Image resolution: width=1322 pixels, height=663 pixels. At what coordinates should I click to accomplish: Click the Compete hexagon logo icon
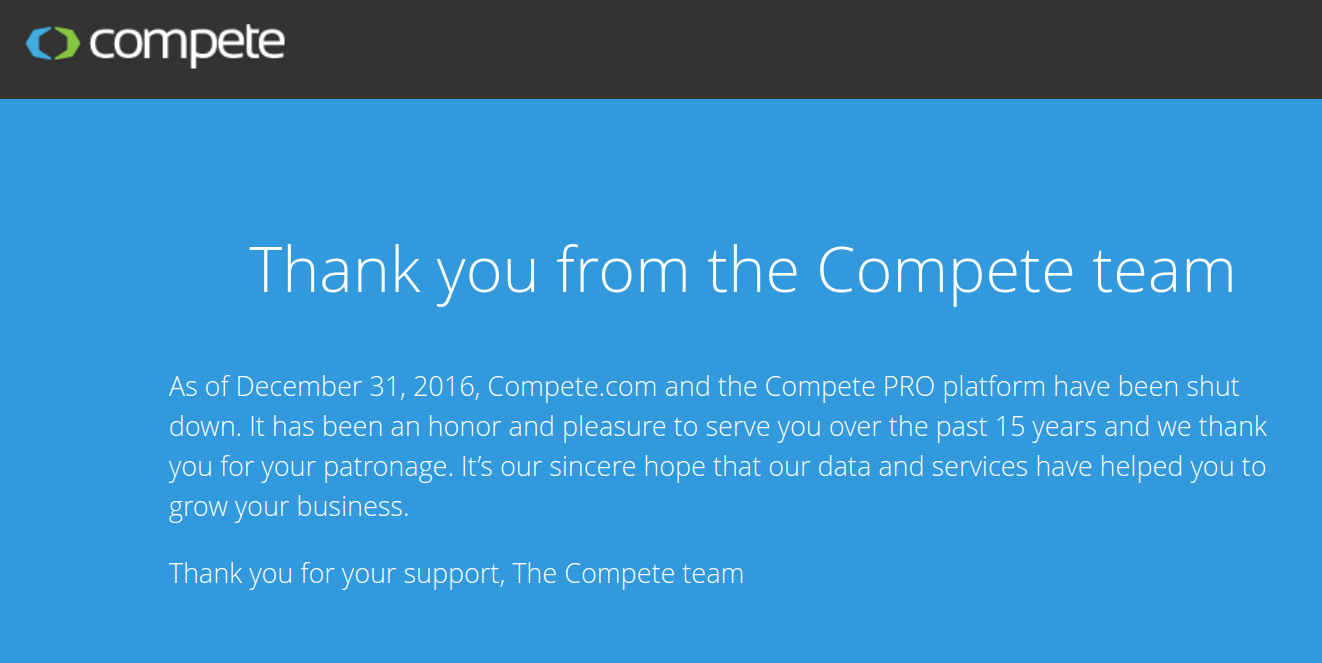(x=52, y=43)
